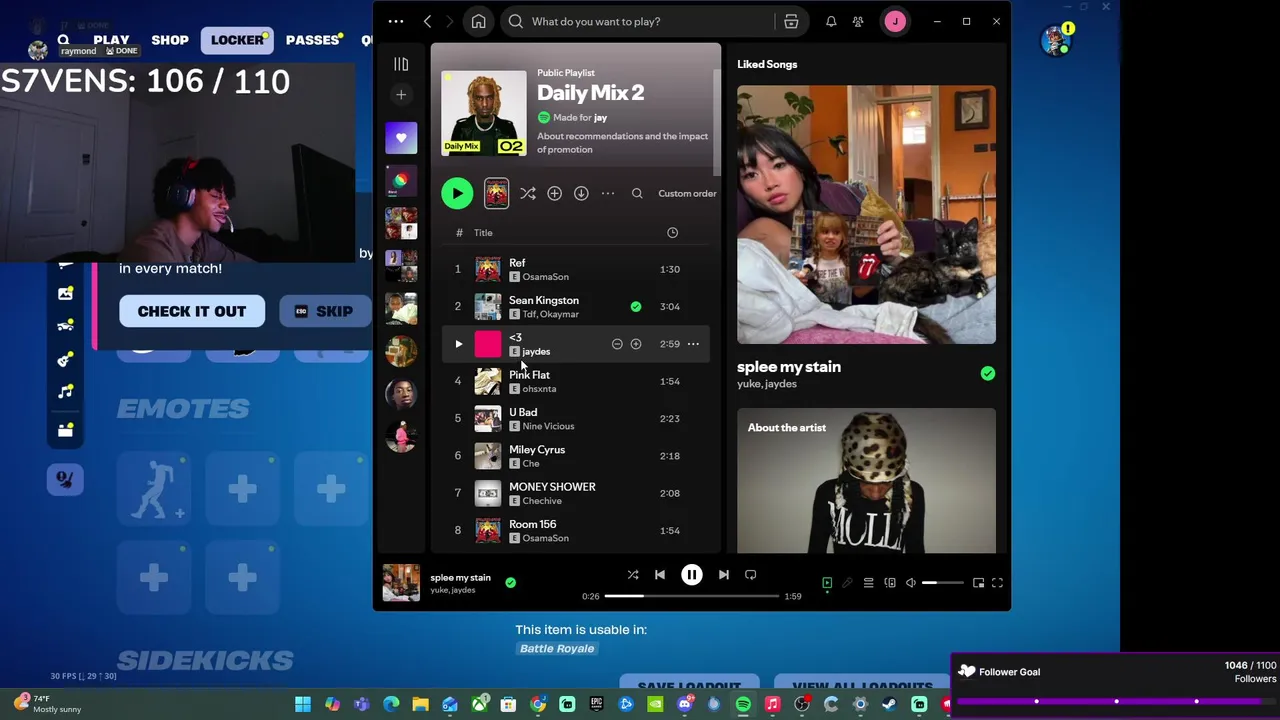
Task: Adjust the Spotify volume slider
Action: click(x=943, y=583)
